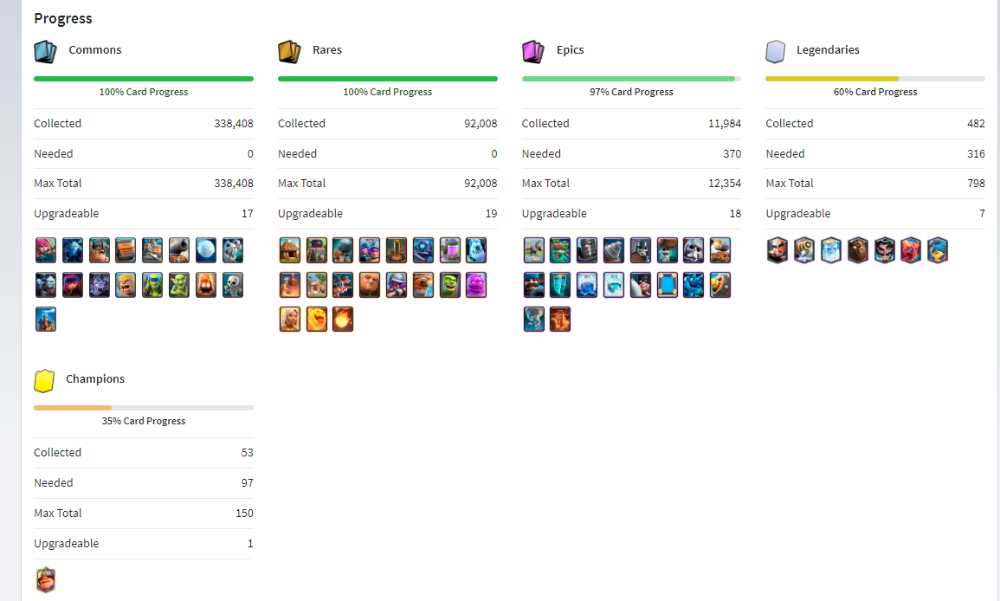Screen dimensions: 1000x601
Task: Click the Champions 35% progress bar
Action: pos(143,408)
